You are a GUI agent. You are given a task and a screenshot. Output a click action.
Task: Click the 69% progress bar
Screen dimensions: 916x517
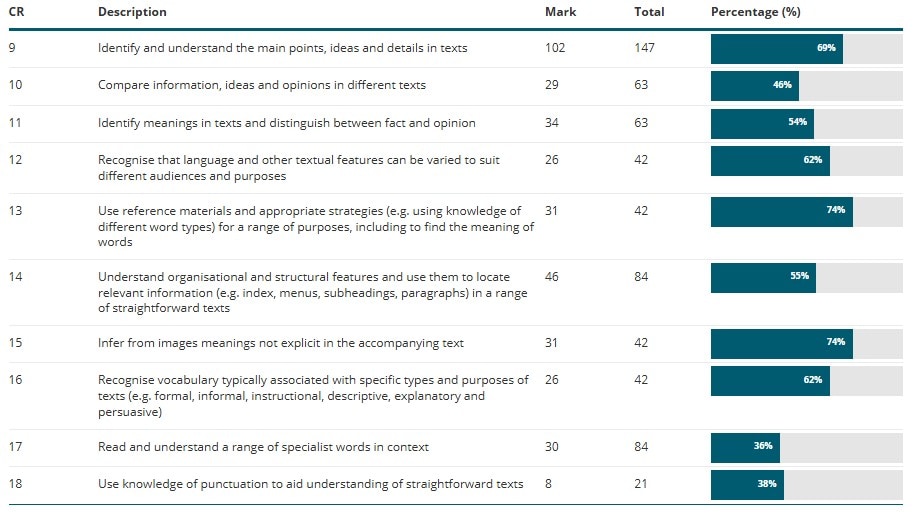(806, 48)
